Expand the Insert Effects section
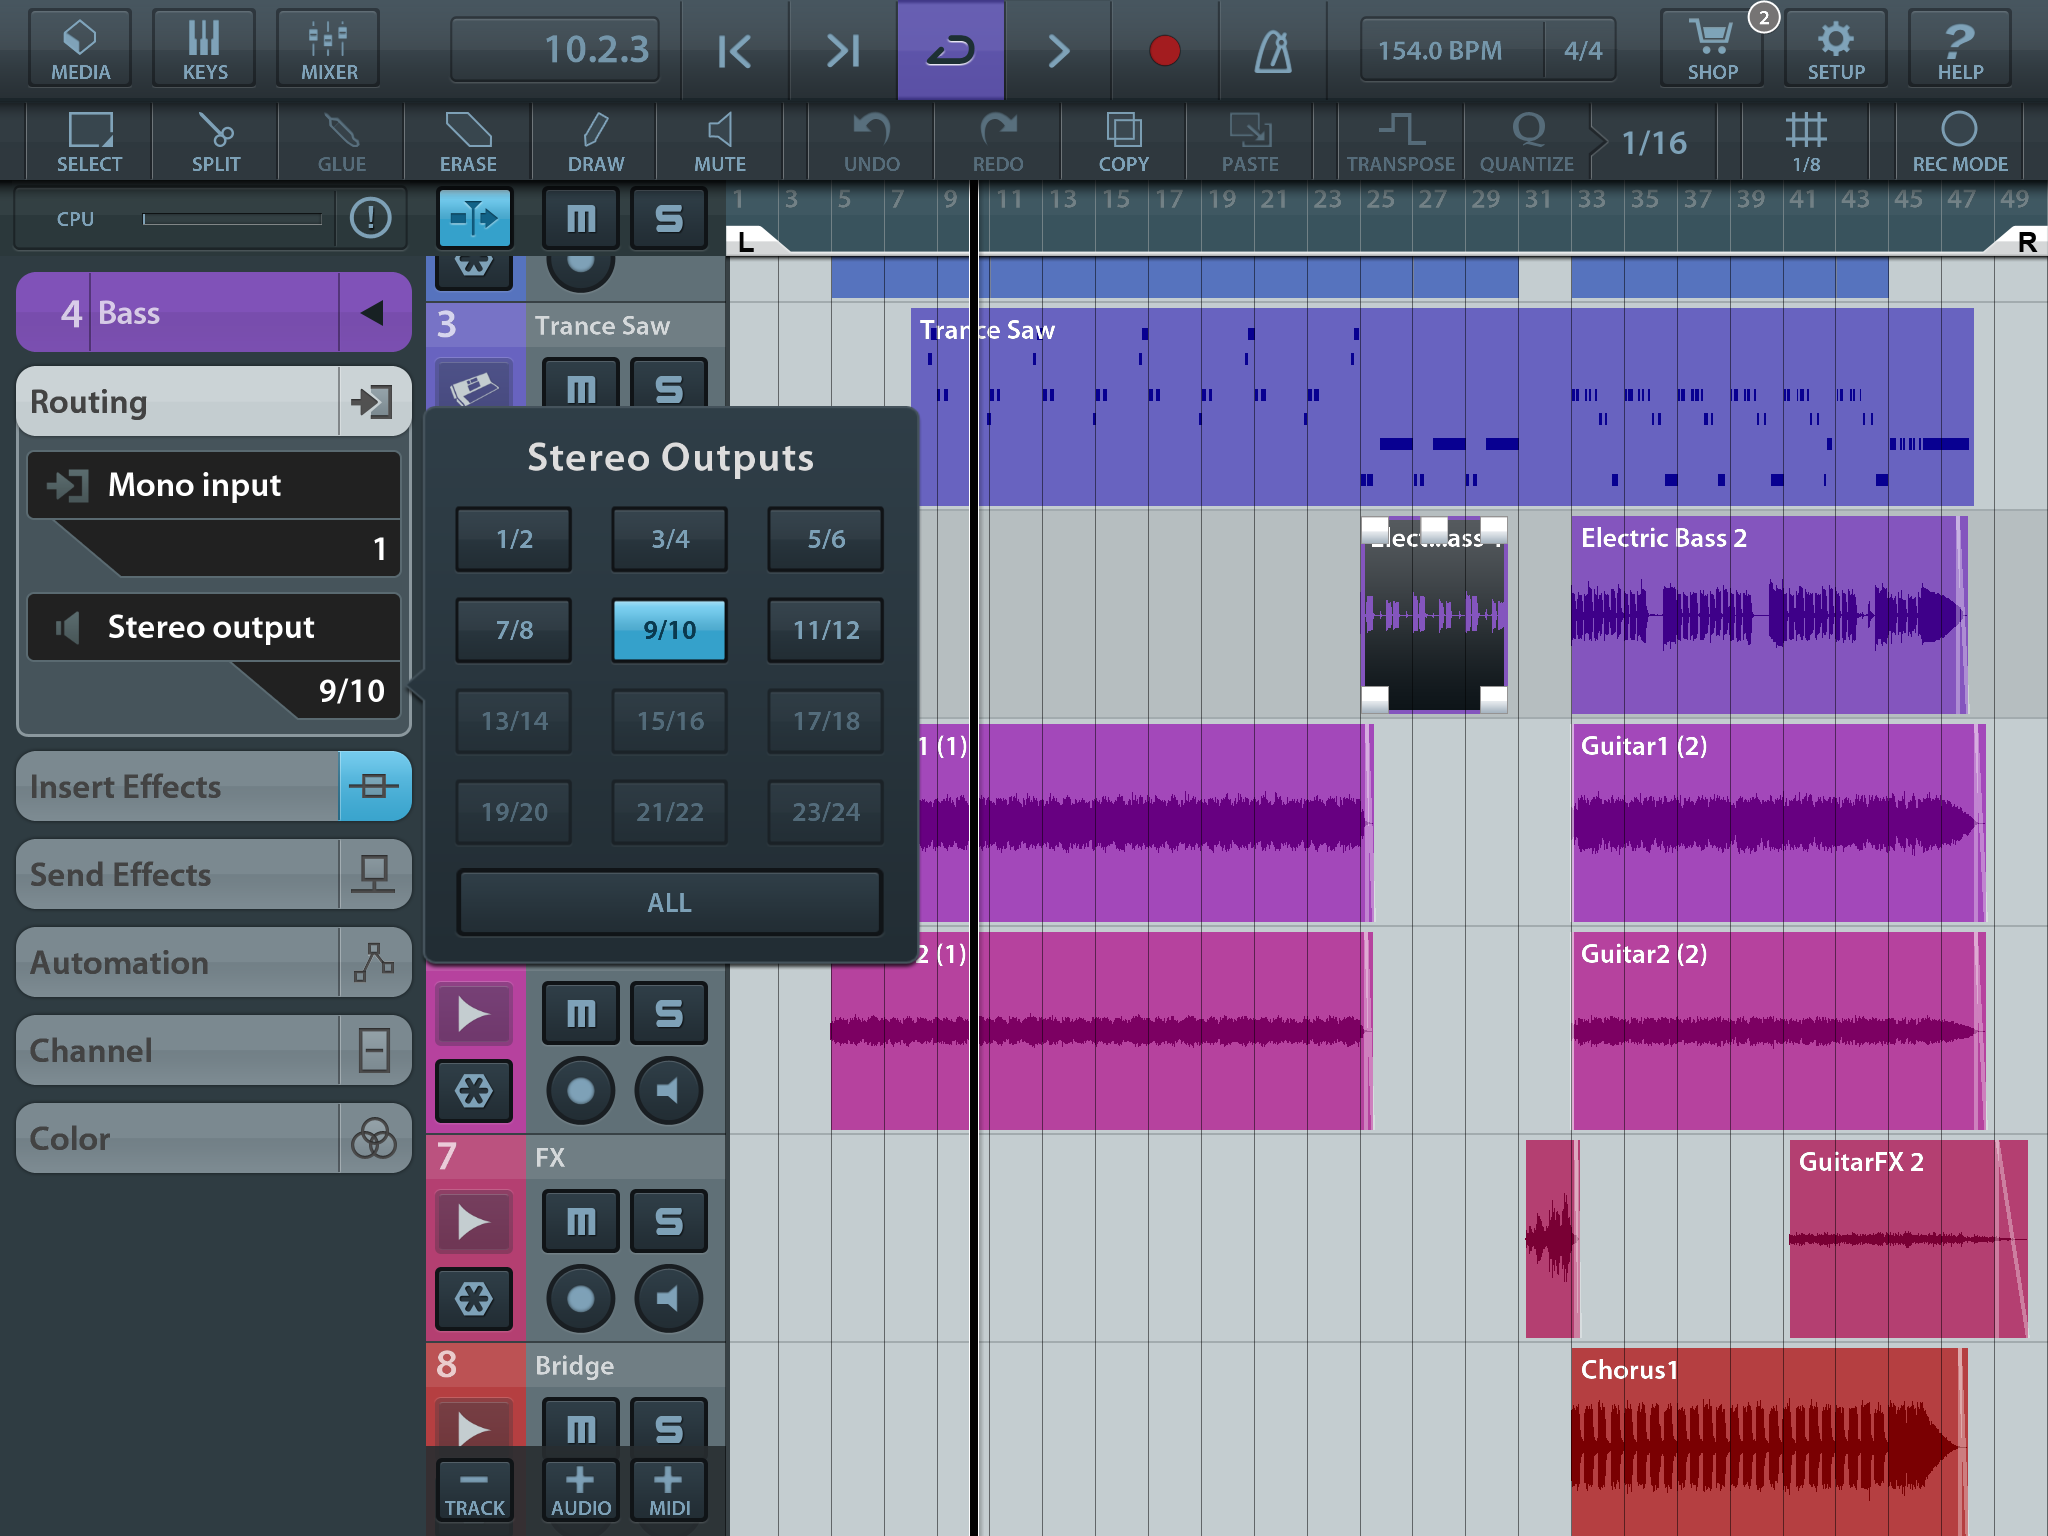The width and height of the screenshot is (2048, 1536). (x=214, y=787)
